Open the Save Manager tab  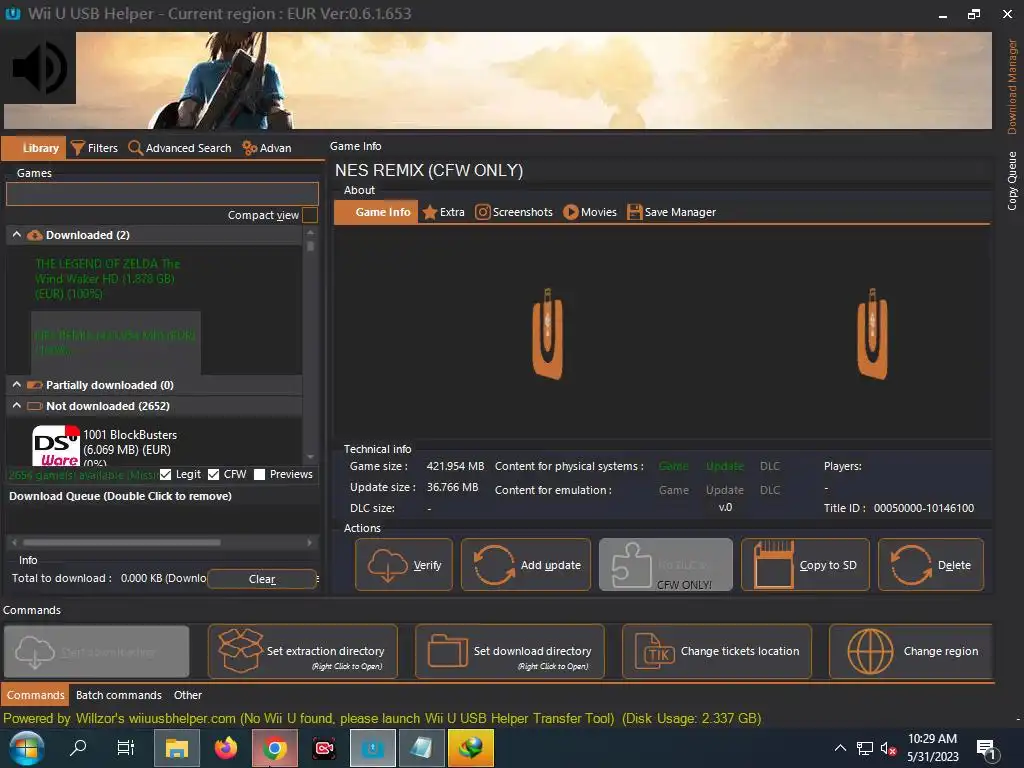click(671, 212)
